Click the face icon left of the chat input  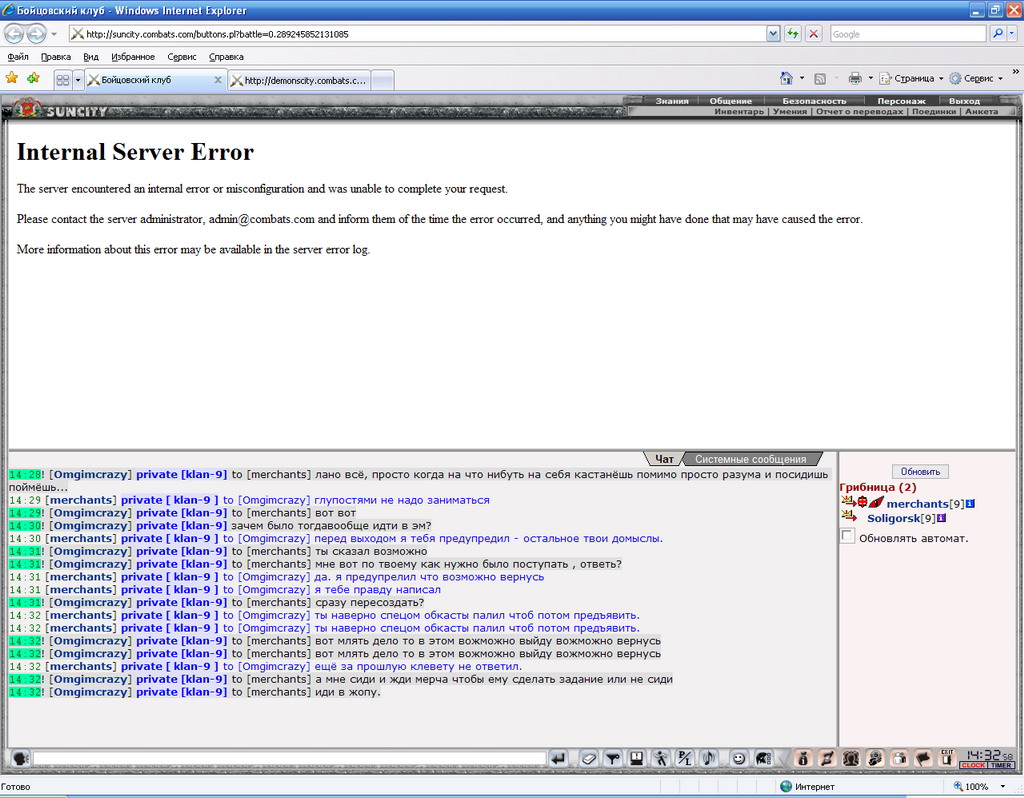click(20, 758)
